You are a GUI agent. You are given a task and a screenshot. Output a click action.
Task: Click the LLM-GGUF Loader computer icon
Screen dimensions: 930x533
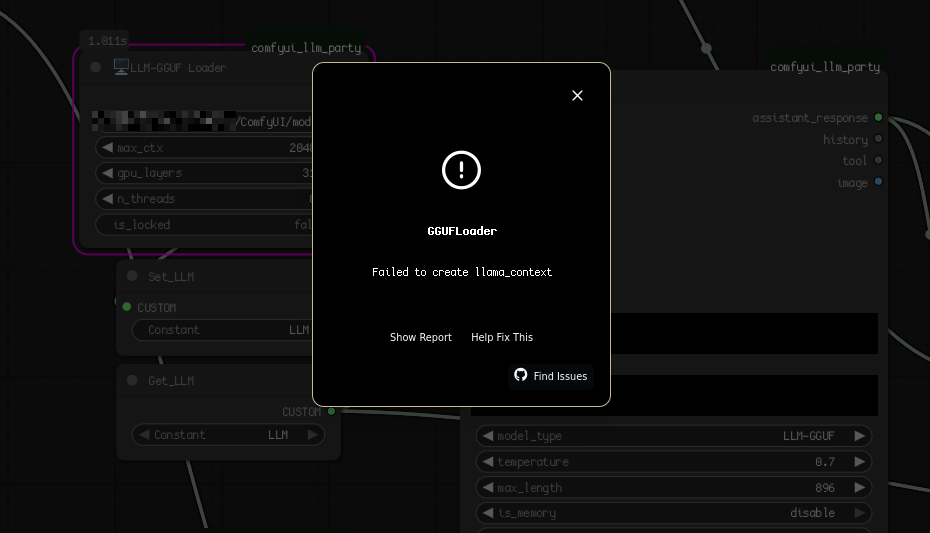[x=121, y=67]
